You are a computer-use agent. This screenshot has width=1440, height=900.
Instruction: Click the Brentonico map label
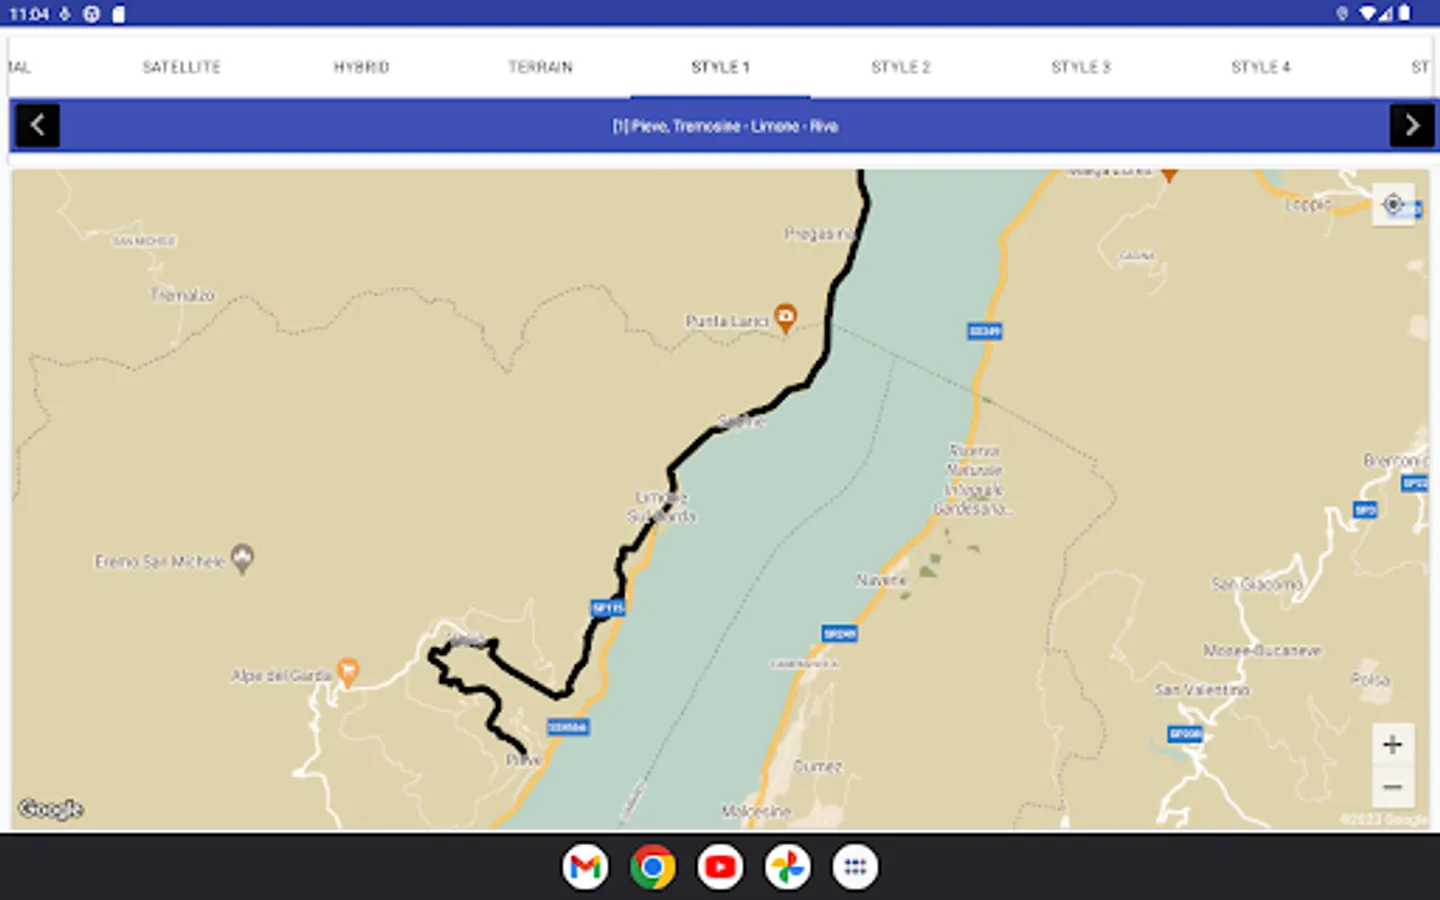tap(1396, 461)
